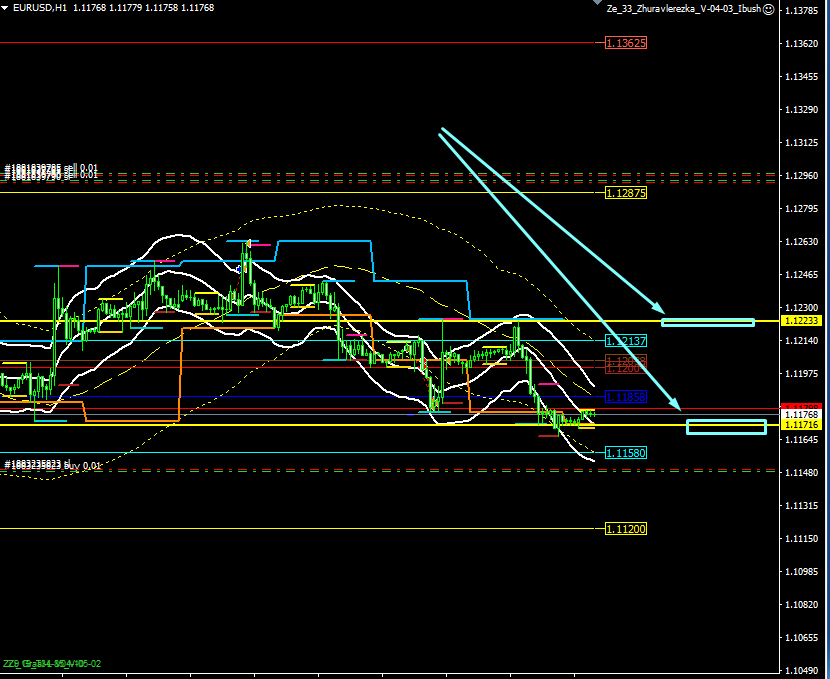
Task: Click the 1.11975 price scale value
Action: click(802, 374)
